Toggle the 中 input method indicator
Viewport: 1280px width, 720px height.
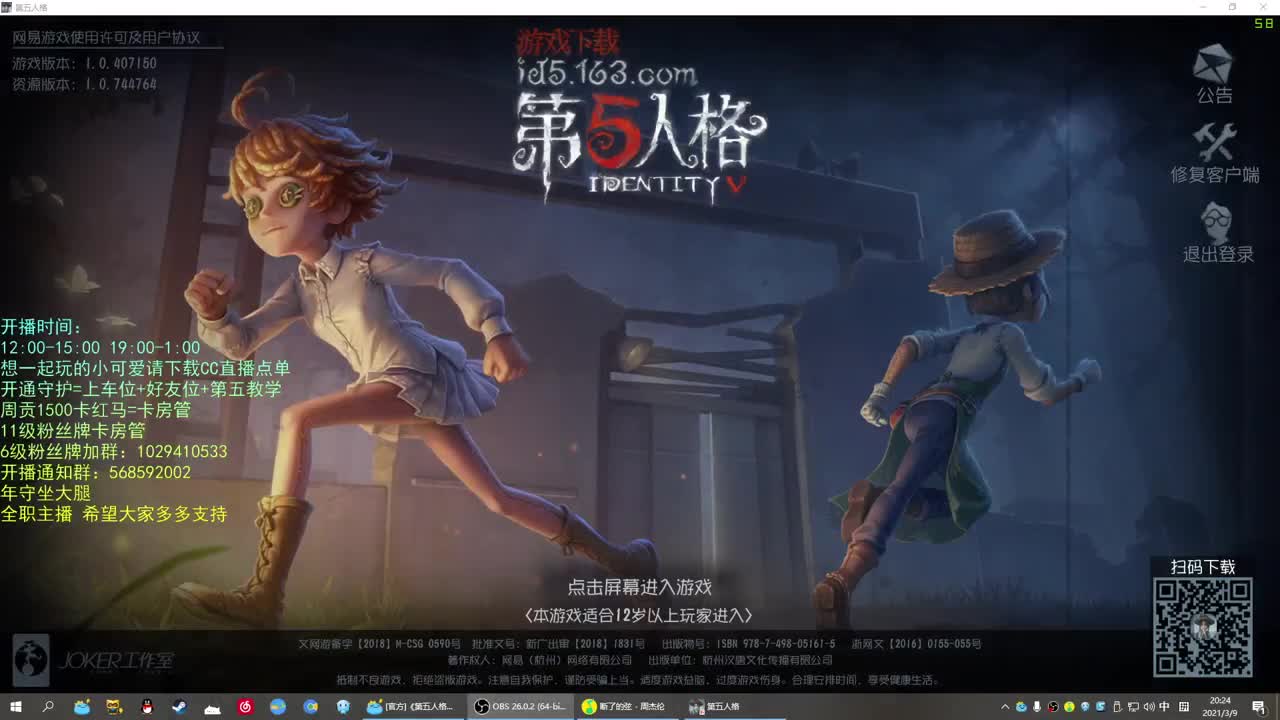pyautogui.click(x=1164, y=707)
